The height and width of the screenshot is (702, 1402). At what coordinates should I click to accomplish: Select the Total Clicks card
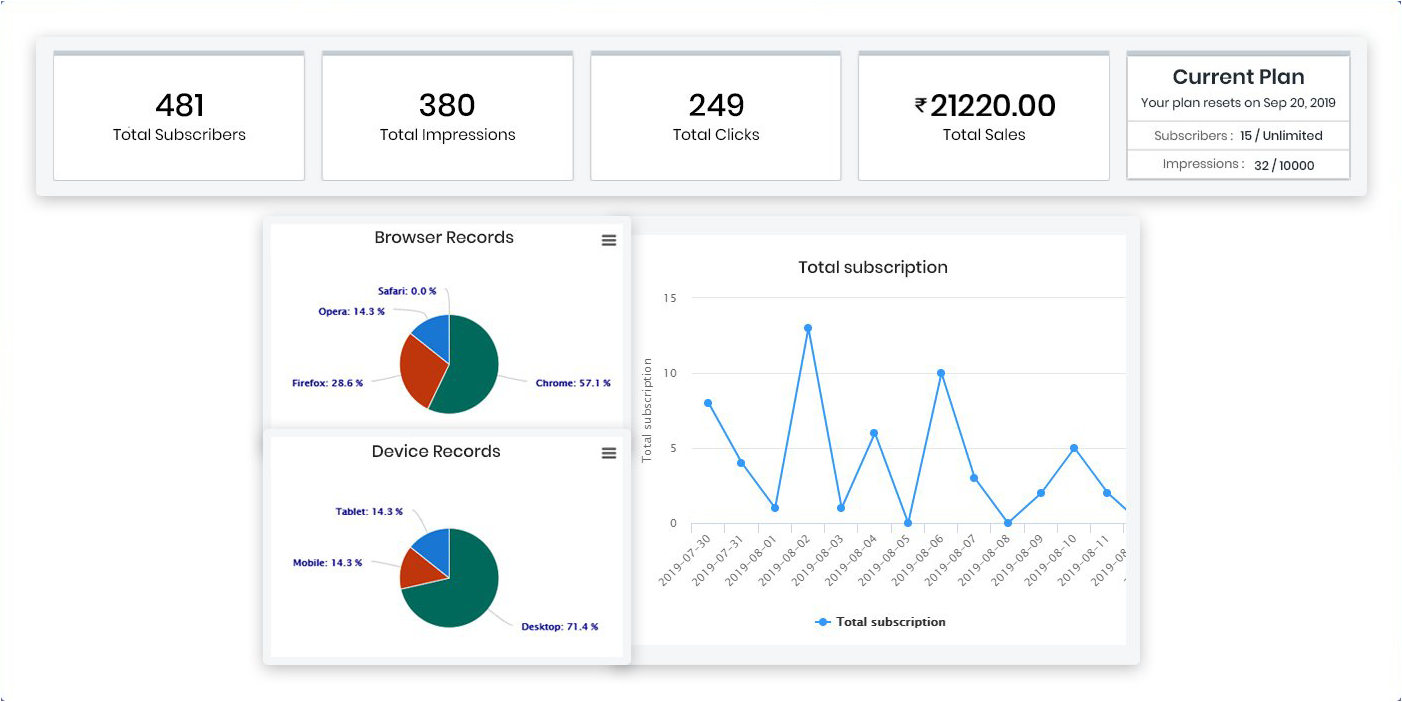pos(716,117)
